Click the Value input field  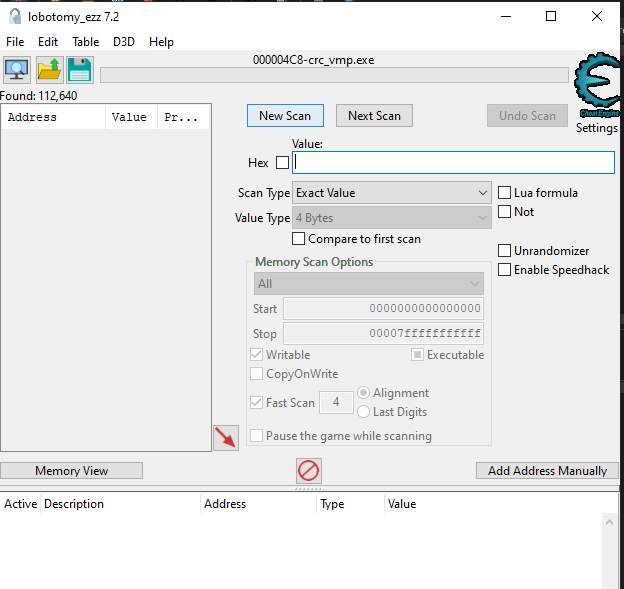point(453,162)
